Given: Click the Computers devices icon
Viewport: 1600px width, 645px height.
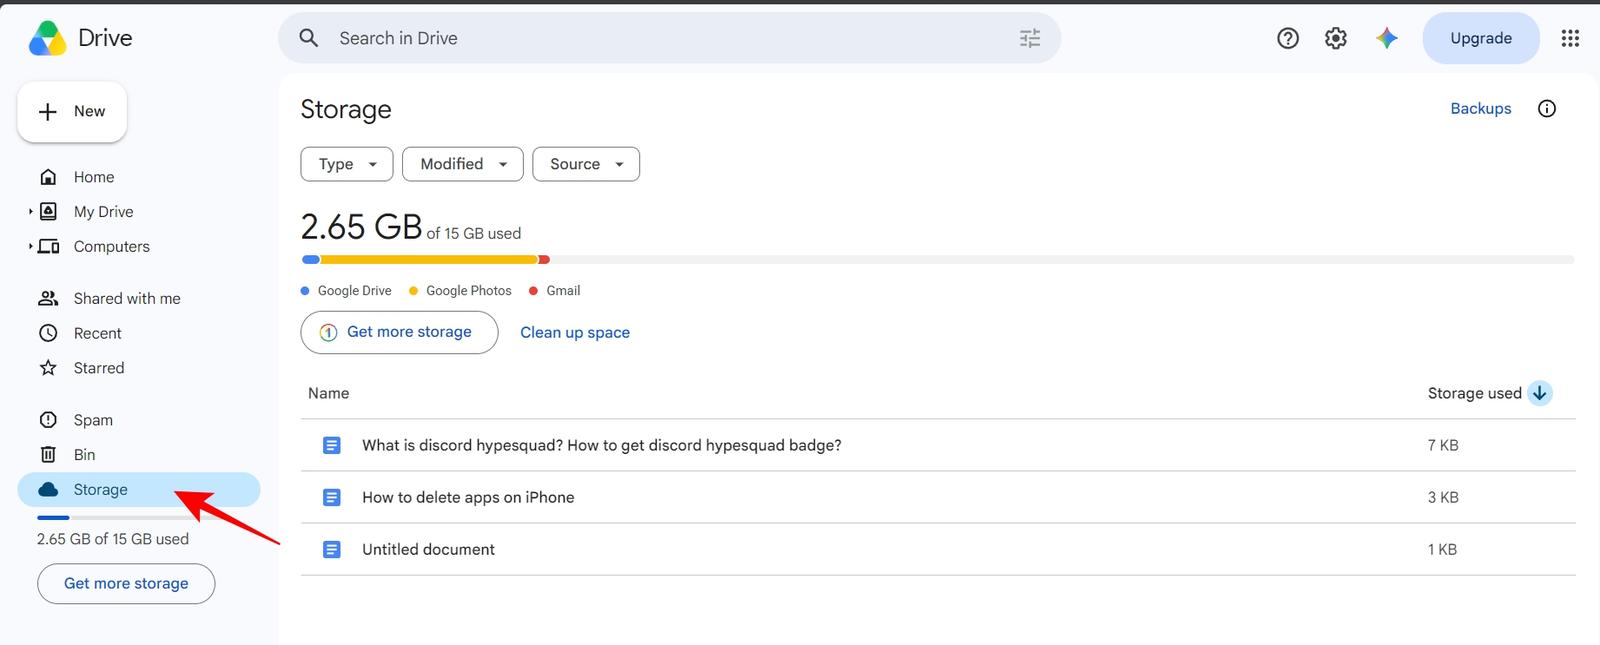Looking at the screenshot, I should [x=48, y=247].
